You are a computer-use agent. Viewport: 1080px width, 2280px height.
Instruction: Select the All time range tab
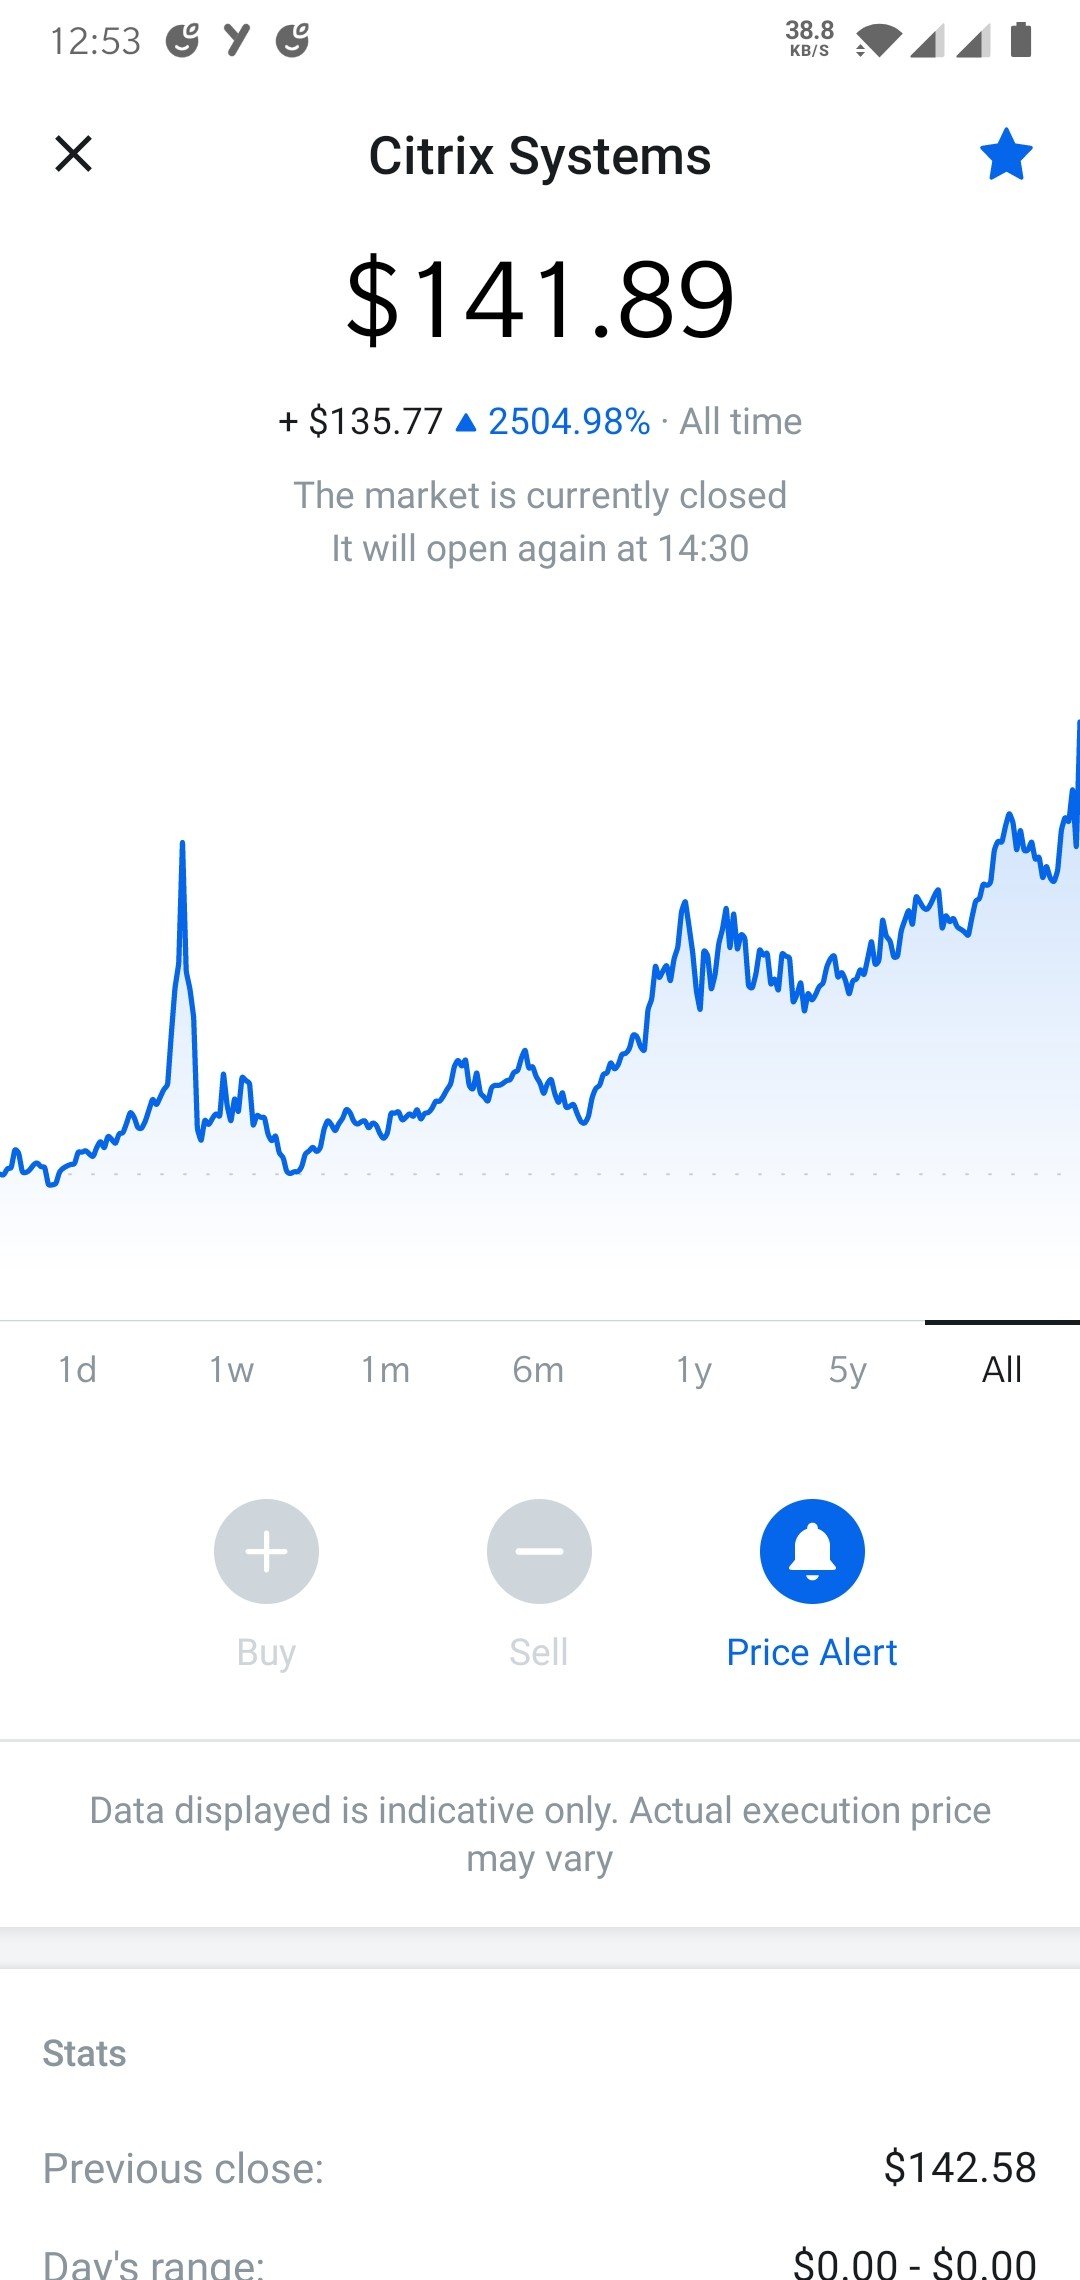click(1002, 1369)
